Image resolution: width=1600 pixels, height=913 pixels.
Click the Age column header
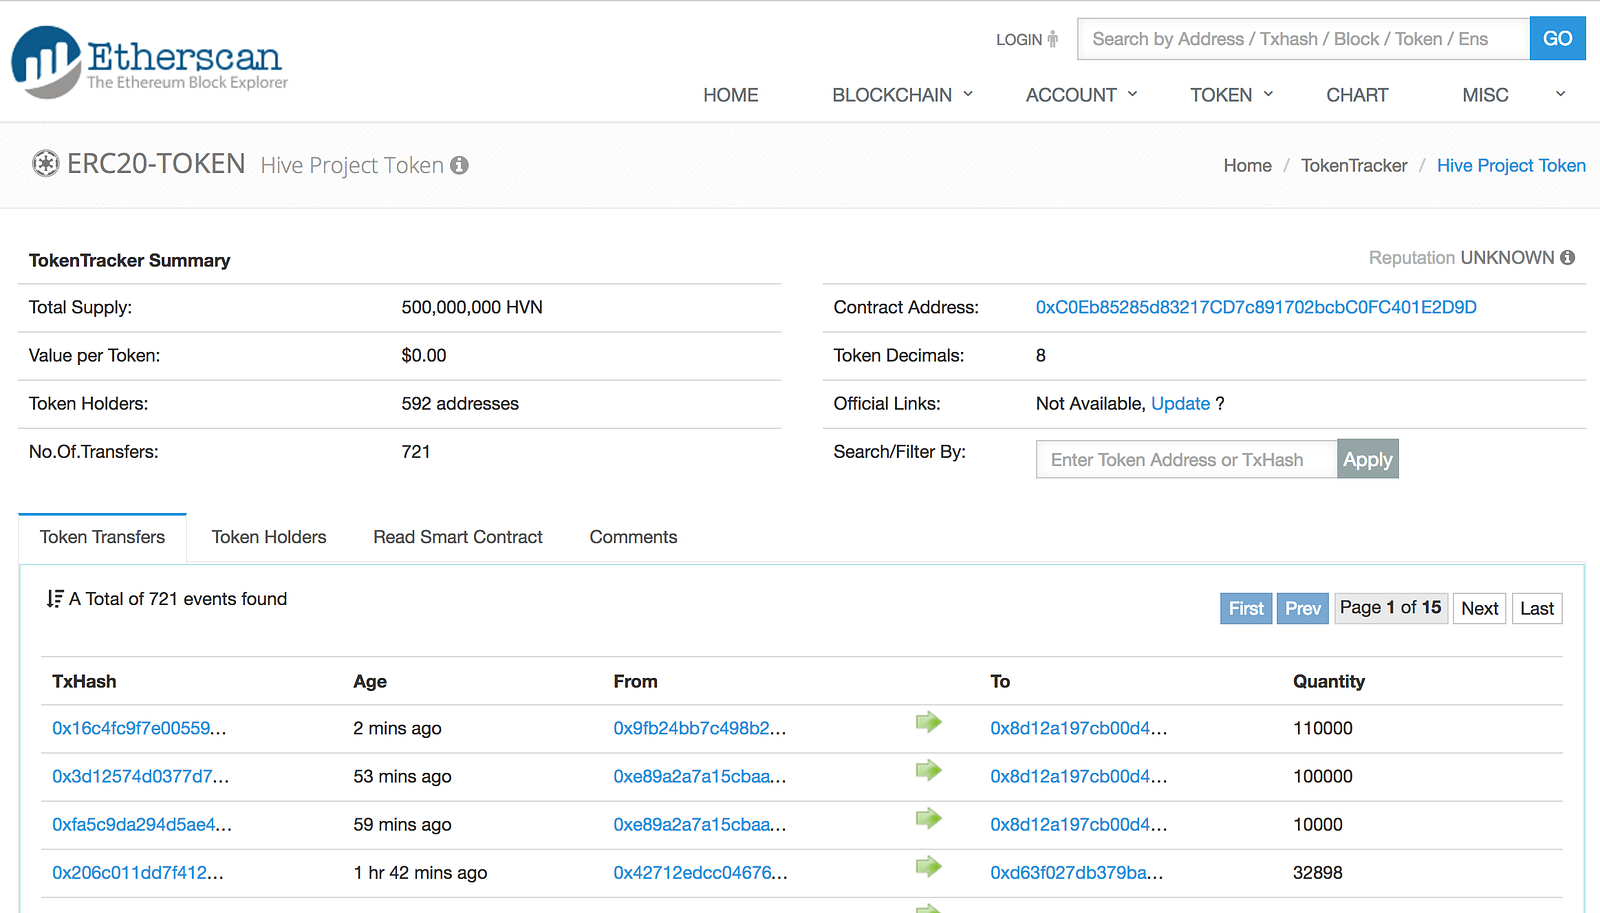tap(370, 681)
